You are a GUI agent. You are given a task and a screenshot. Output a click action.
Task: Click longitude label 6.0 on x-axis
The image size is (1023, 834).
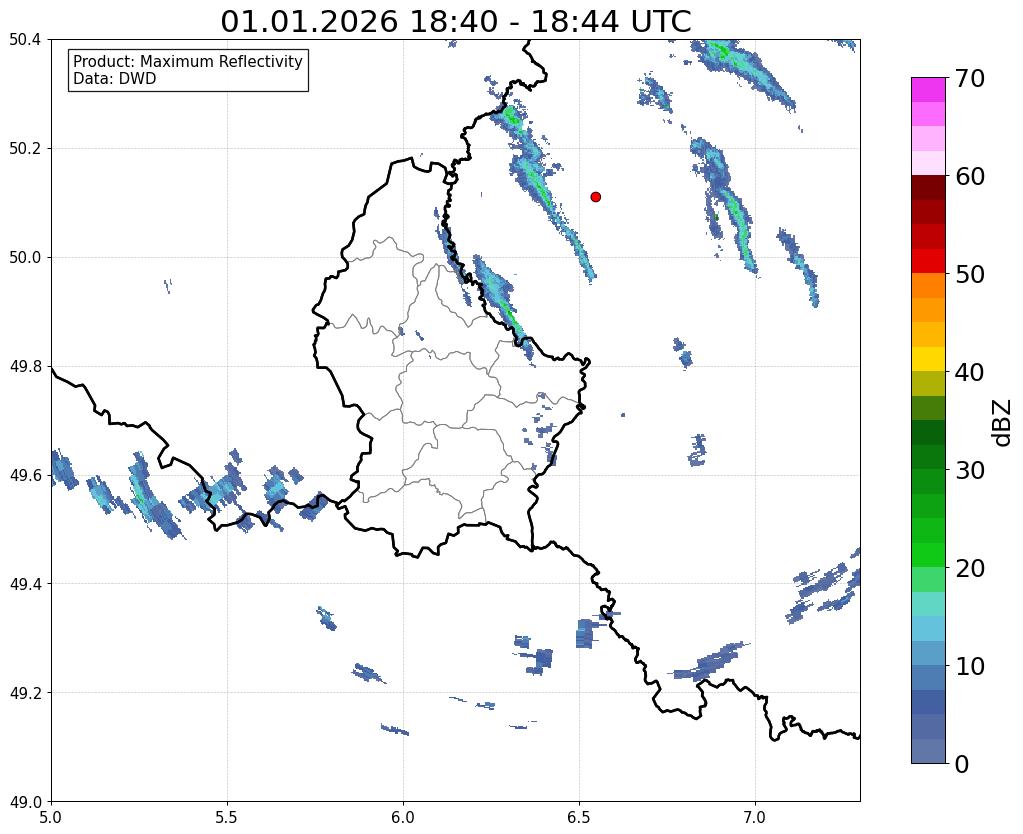click(x=403, y=817)
